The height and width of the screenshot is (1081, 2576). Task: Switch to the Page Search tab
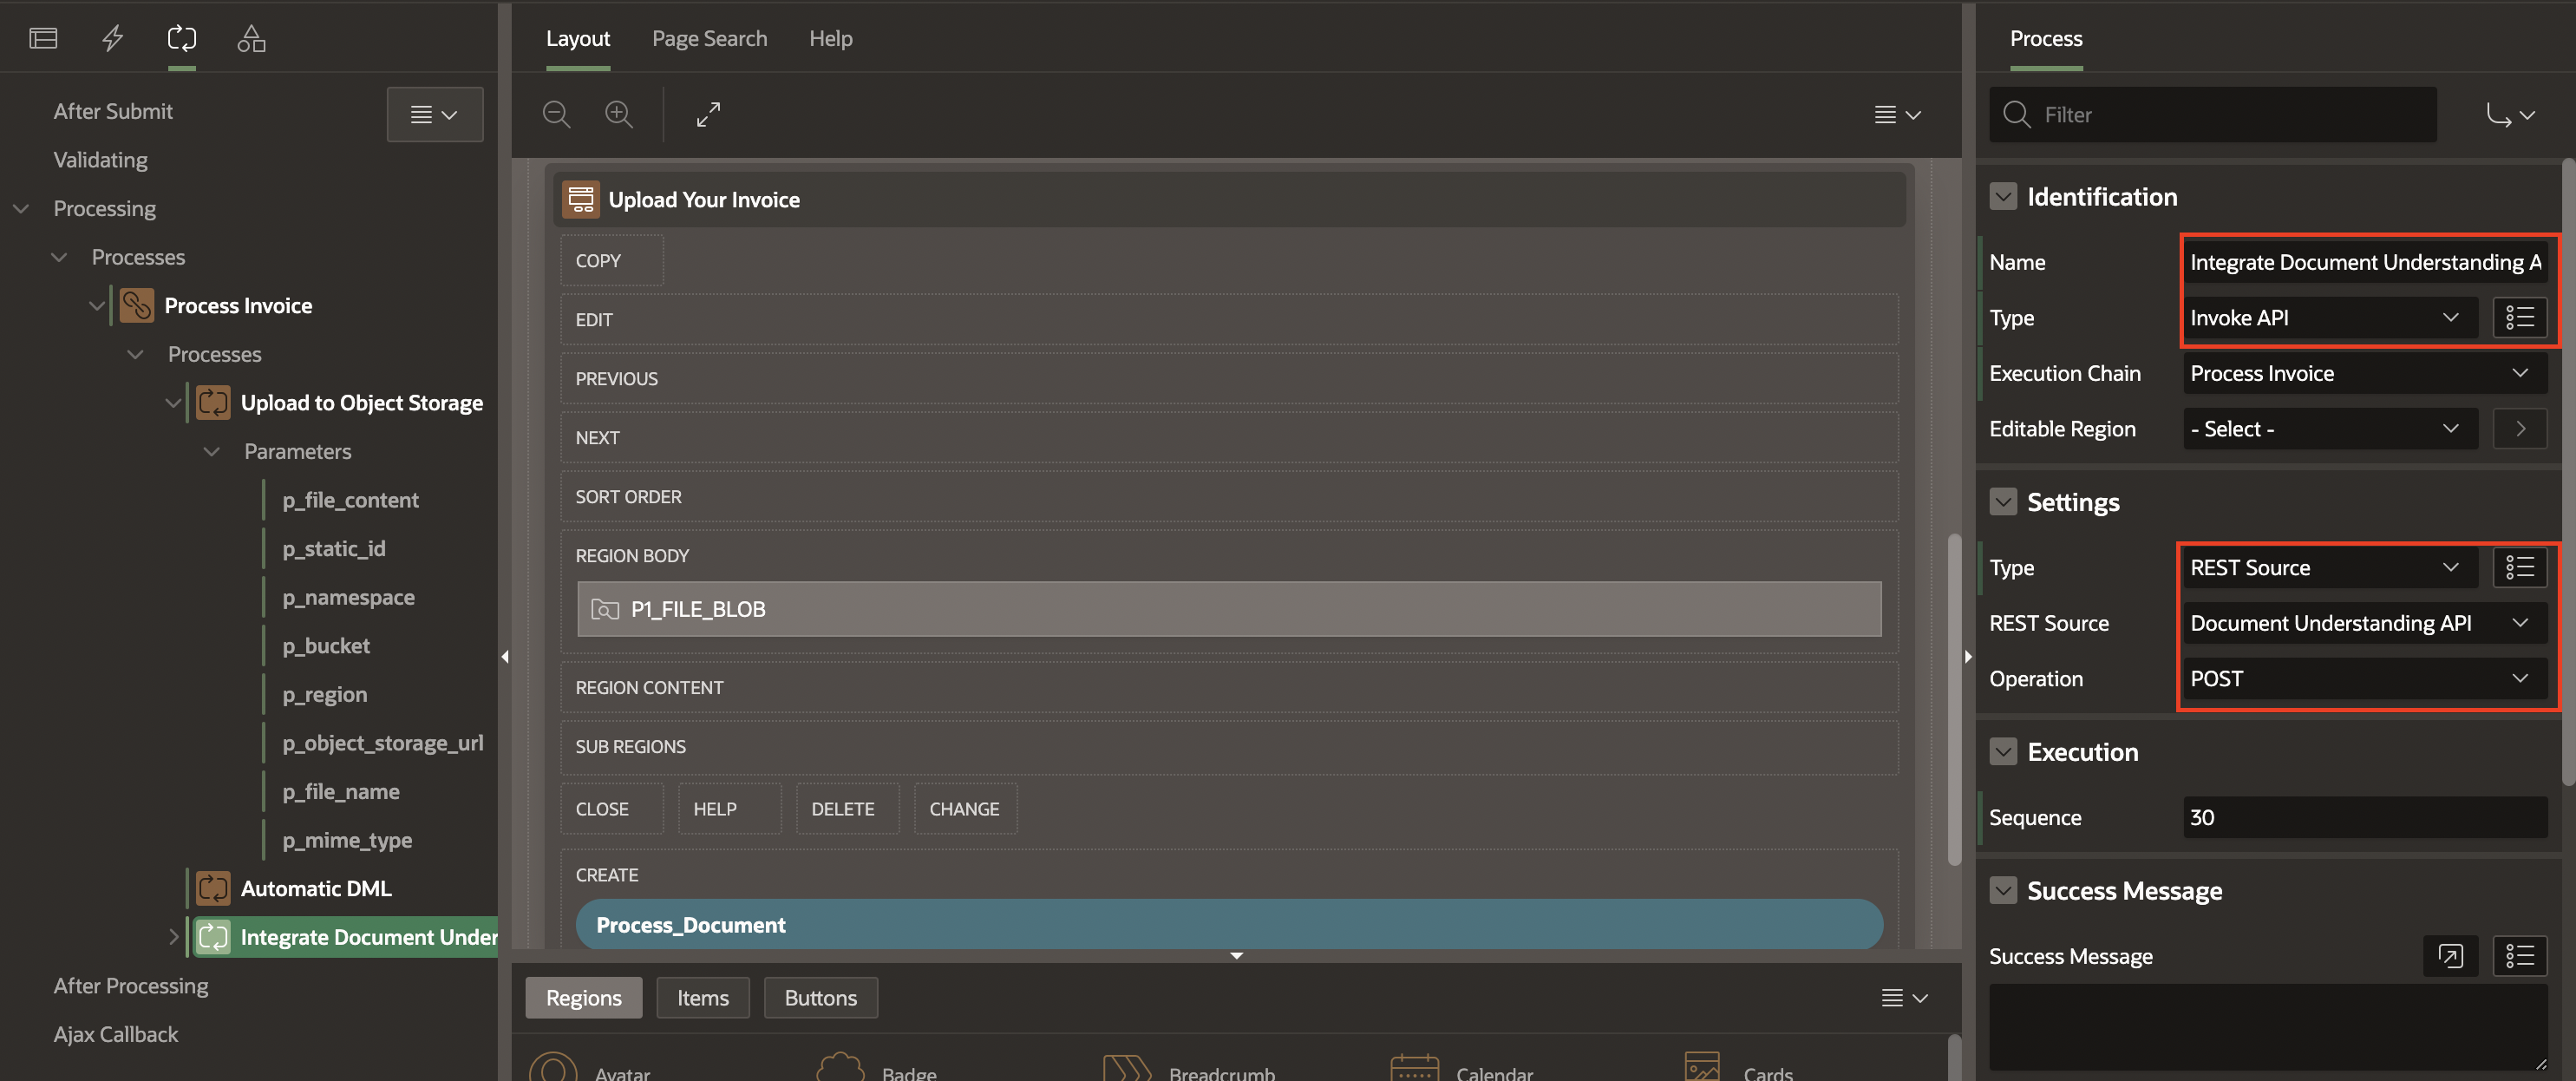pyautogui.click(x=709, y=38)
